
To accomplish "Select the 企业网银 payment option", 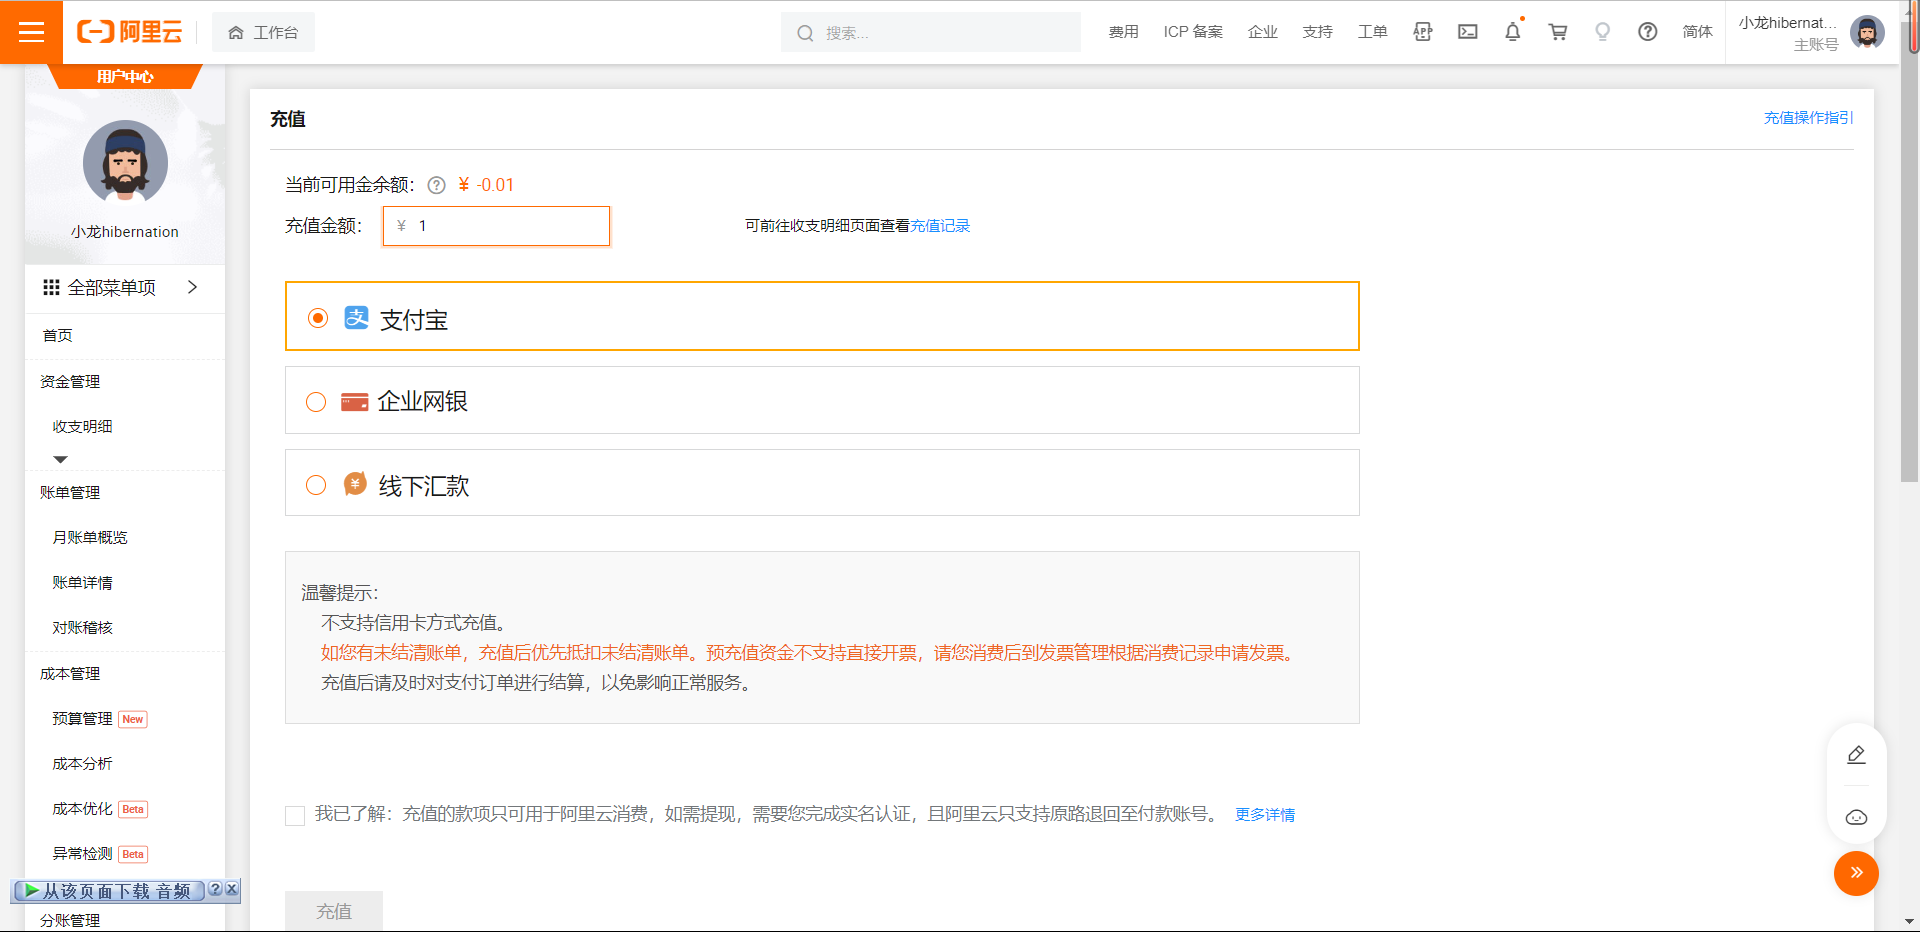I will click(x=316, y=402).
